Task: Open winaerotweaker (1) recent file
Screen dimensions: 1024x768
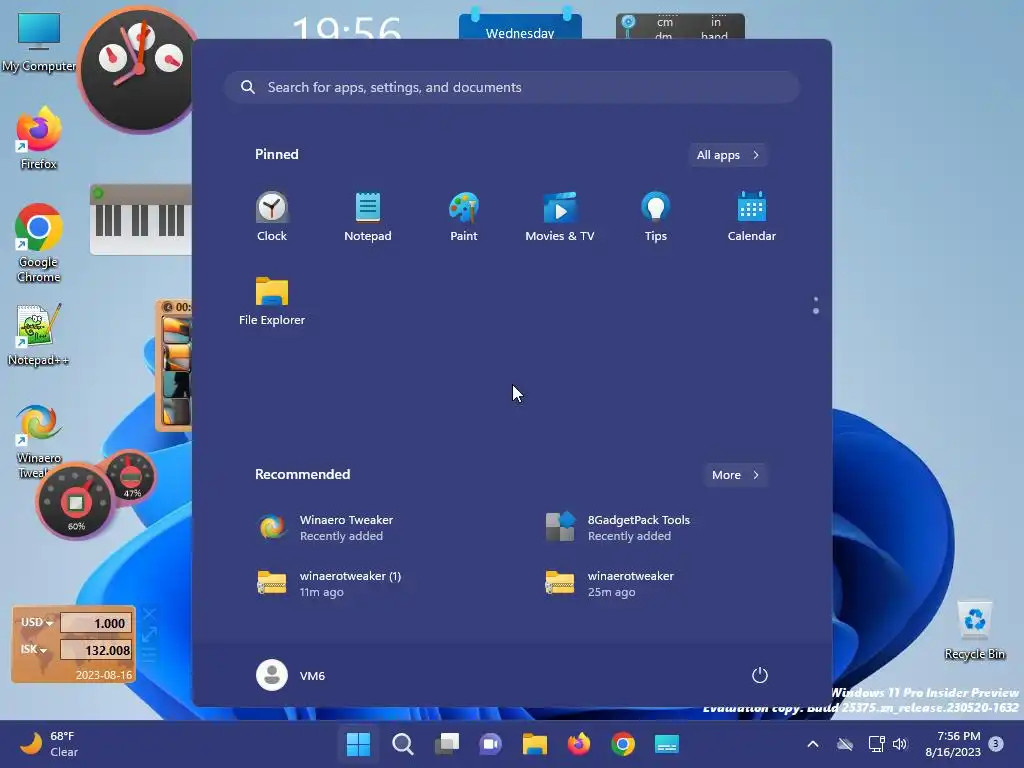Action: pos(330,583)
